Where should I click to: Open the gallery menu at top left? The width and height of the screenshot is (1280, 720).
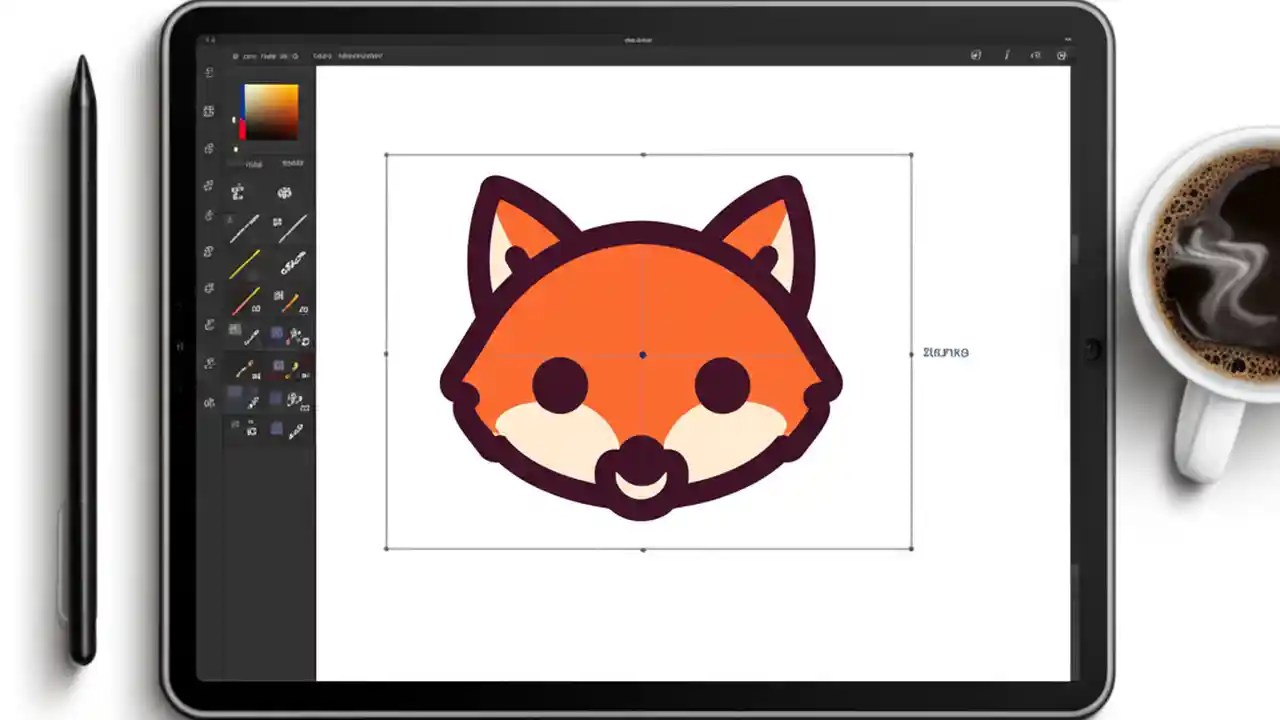[x=236, y=56]
